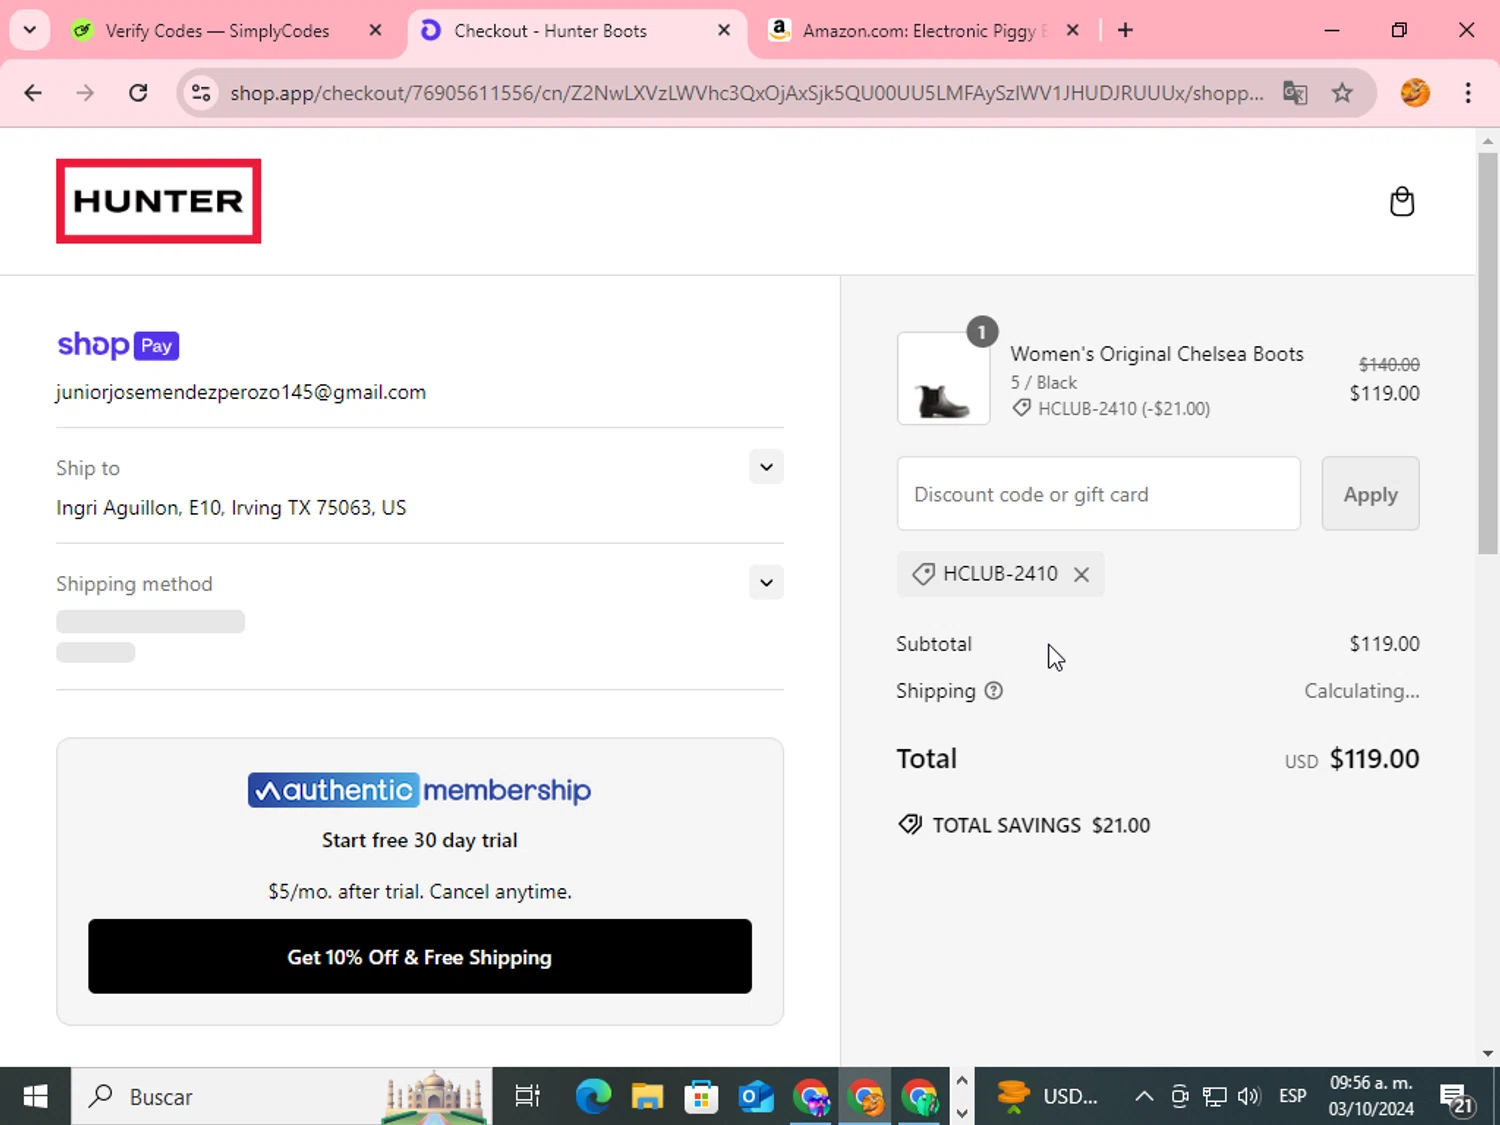
Task: Open Task View in the taskbar
Action: tap(527, 1096)
